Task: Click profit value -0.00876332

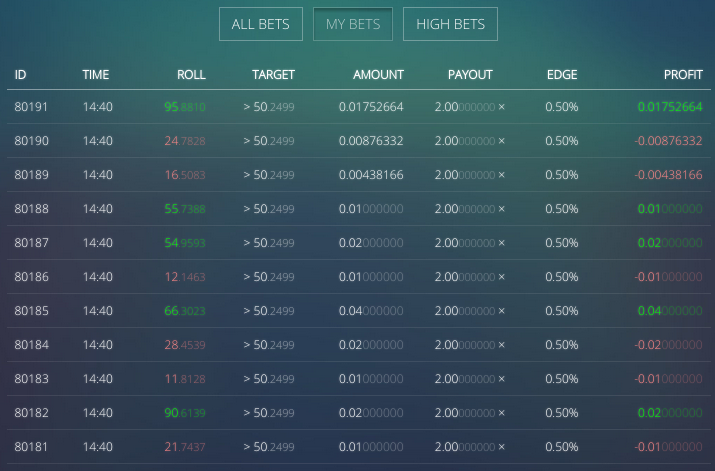Action: point(668,141)
